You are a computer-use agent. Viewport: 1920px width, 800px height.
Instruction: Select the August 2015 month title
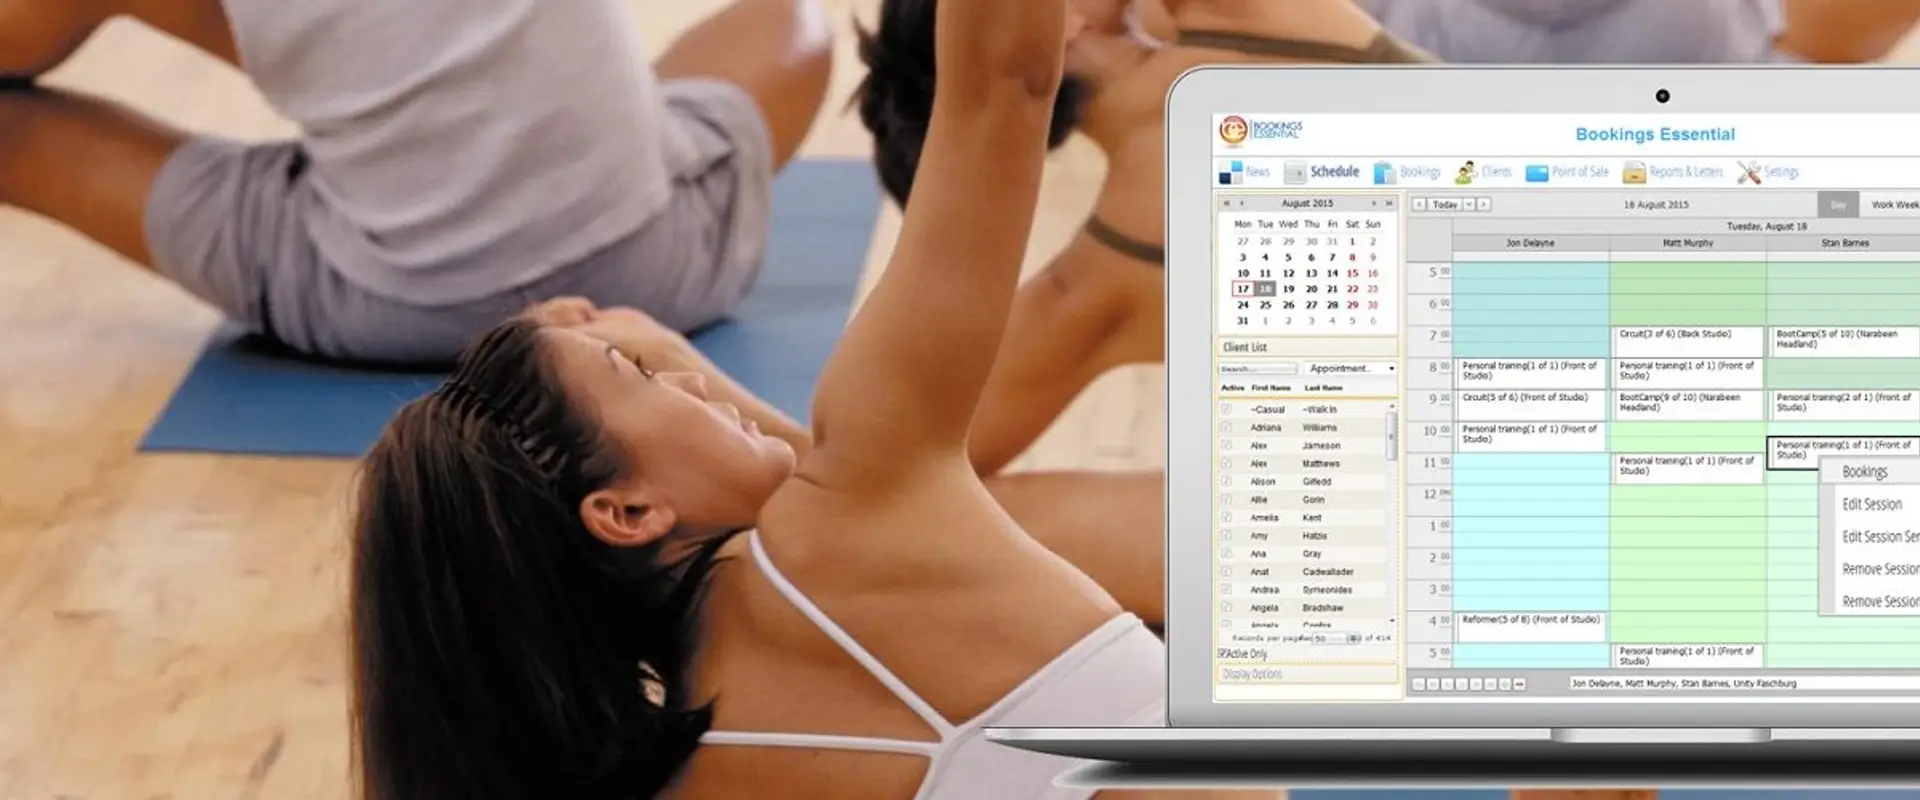pos(1307,203)
